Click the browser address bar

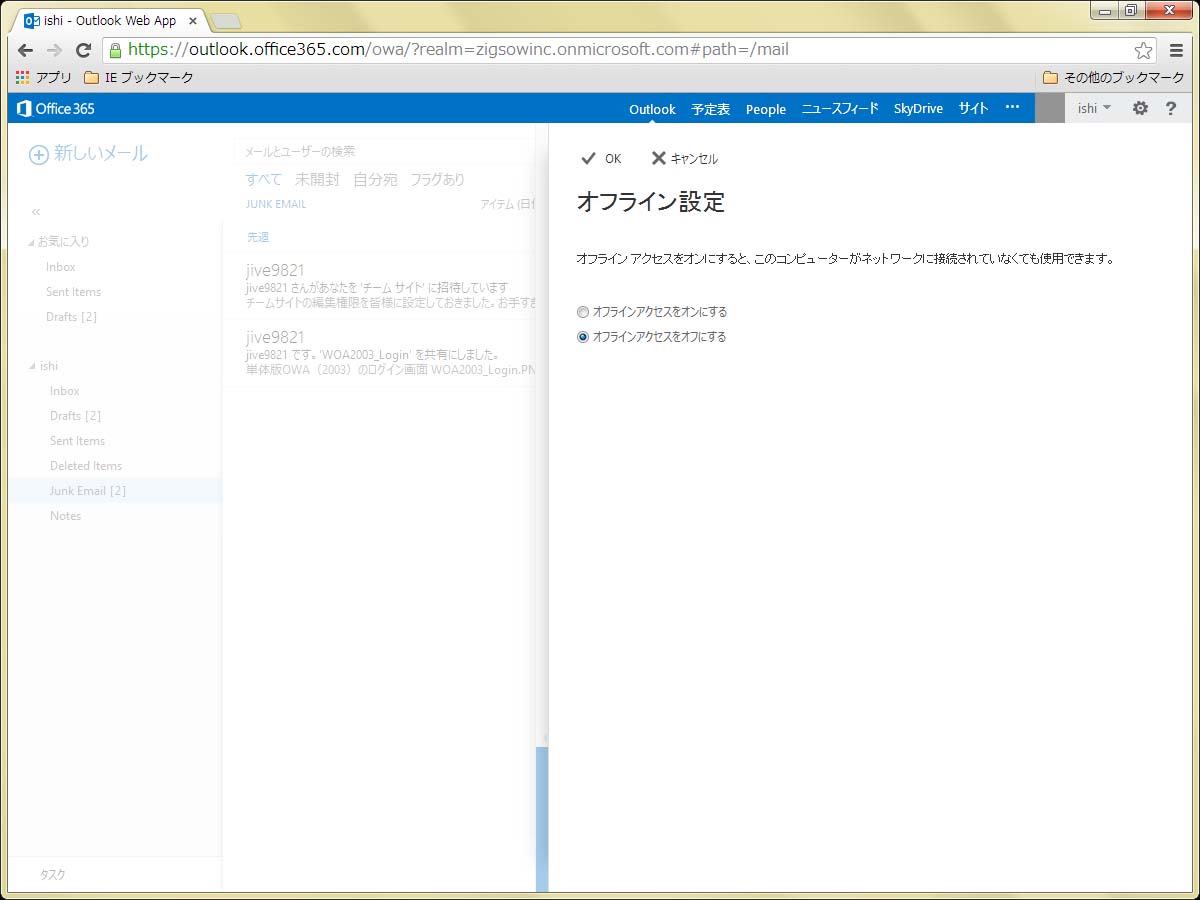coord(630,50)
